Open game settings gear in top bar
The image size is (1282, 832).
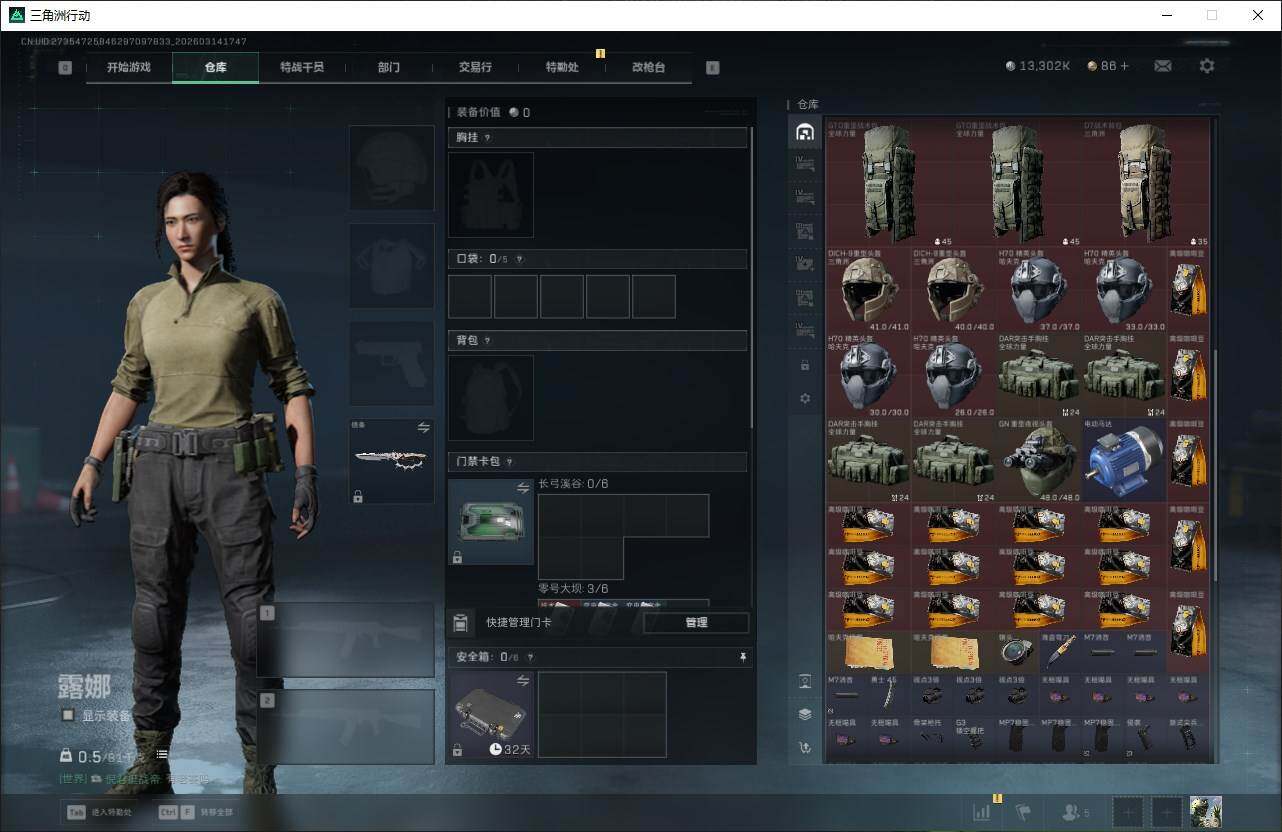click(1207, 66)
